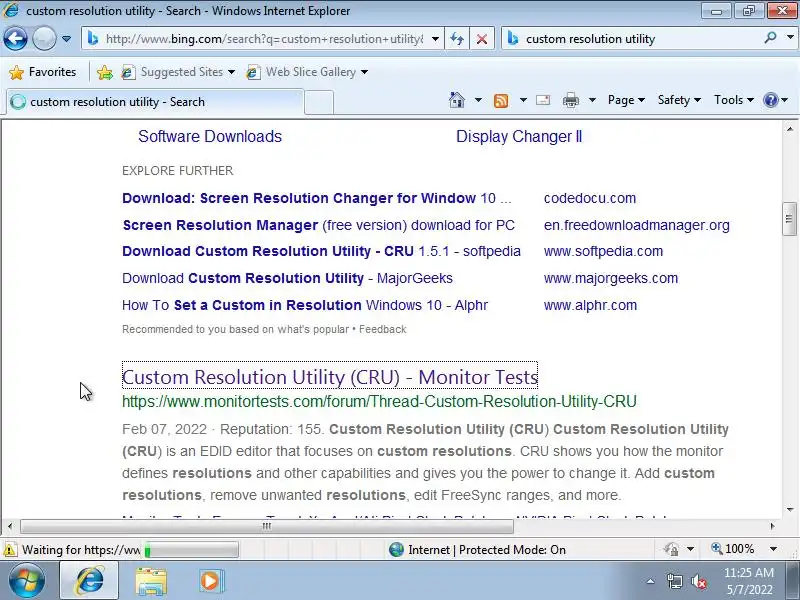Screen dimensions: 800x600
Task: Open Suggested Sites dropdown
Action: pyautogui.click(x=179, y=72)
